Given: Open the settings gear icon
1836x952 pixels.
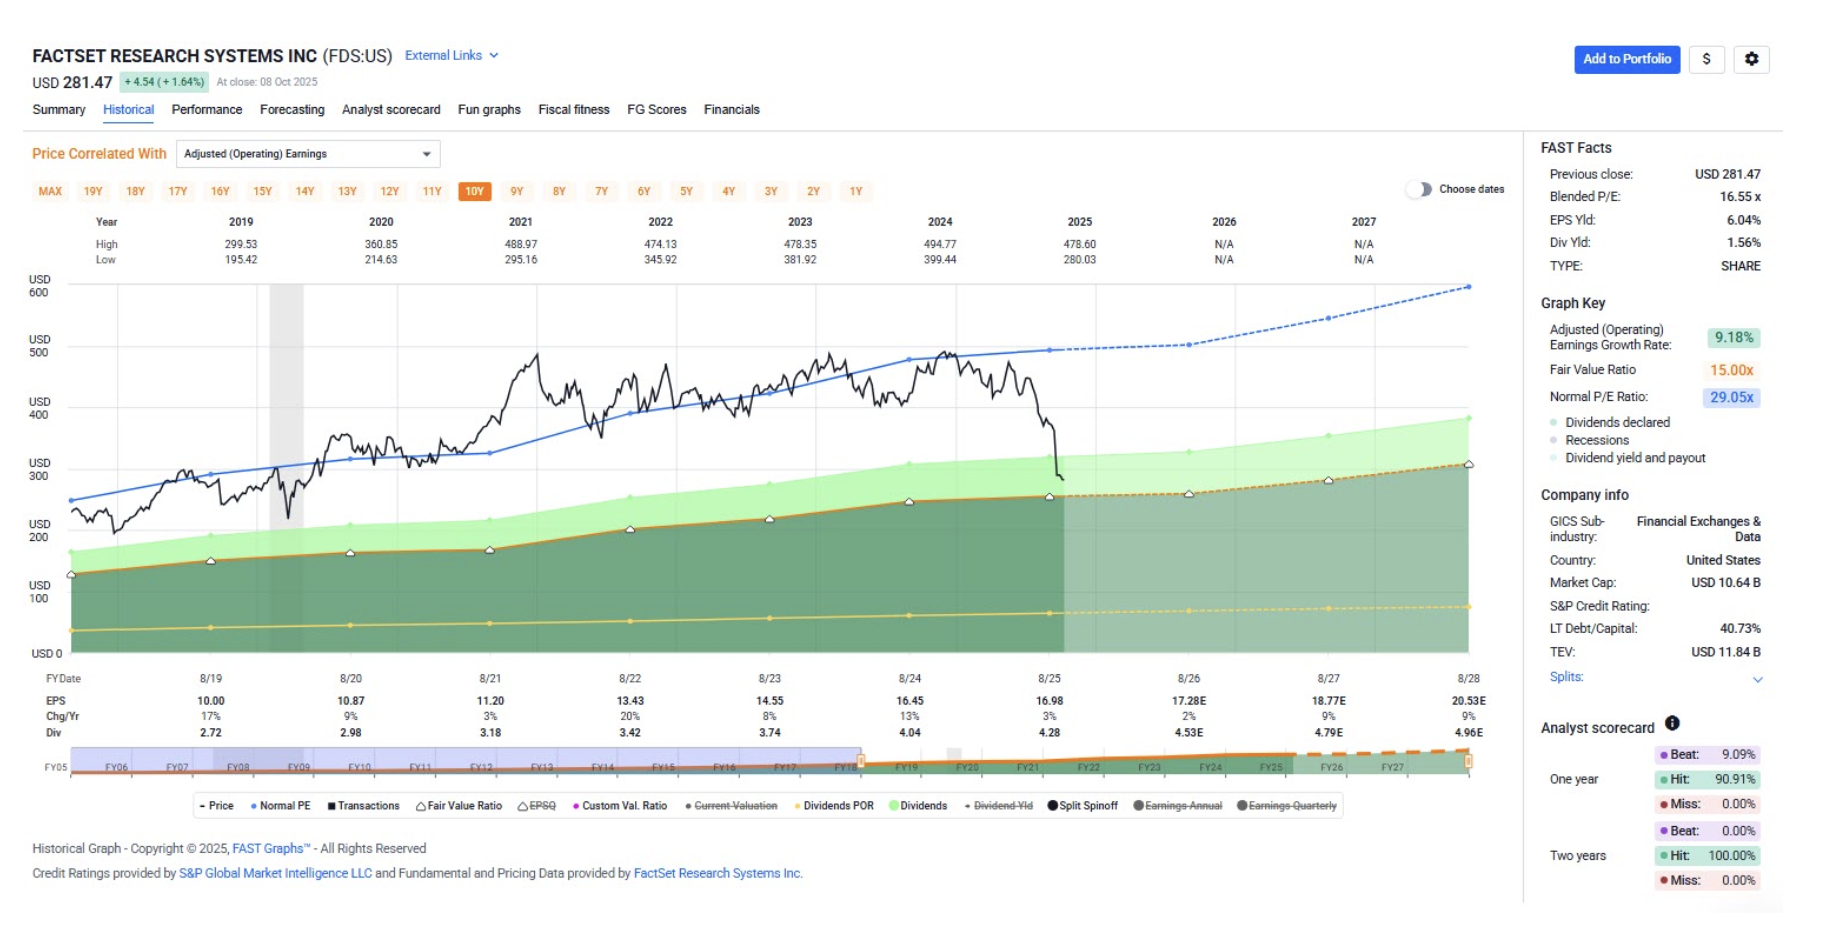Looking at the screenshot, I should click(x=1751, y=59).
